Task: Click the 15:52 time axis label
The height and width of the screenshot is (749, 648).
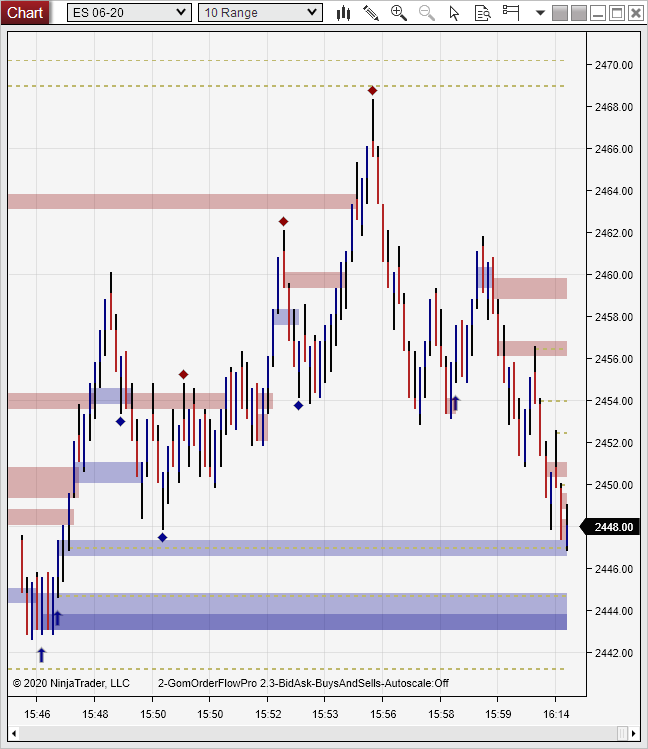Action: (x=268, y=714)
